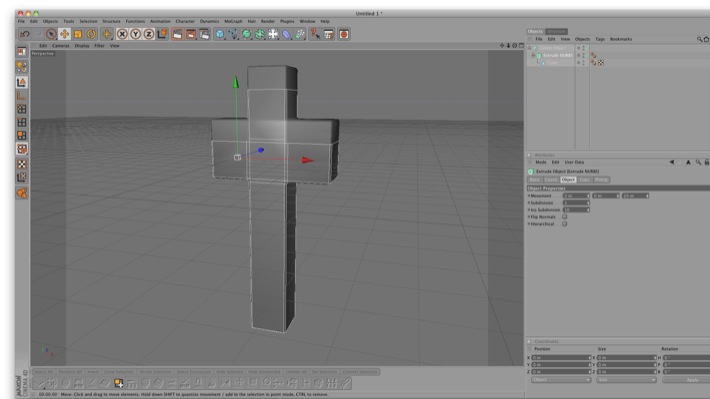Open the viewport Display menu
Screen dimensions: 710x399
click(x=82, y=46)
